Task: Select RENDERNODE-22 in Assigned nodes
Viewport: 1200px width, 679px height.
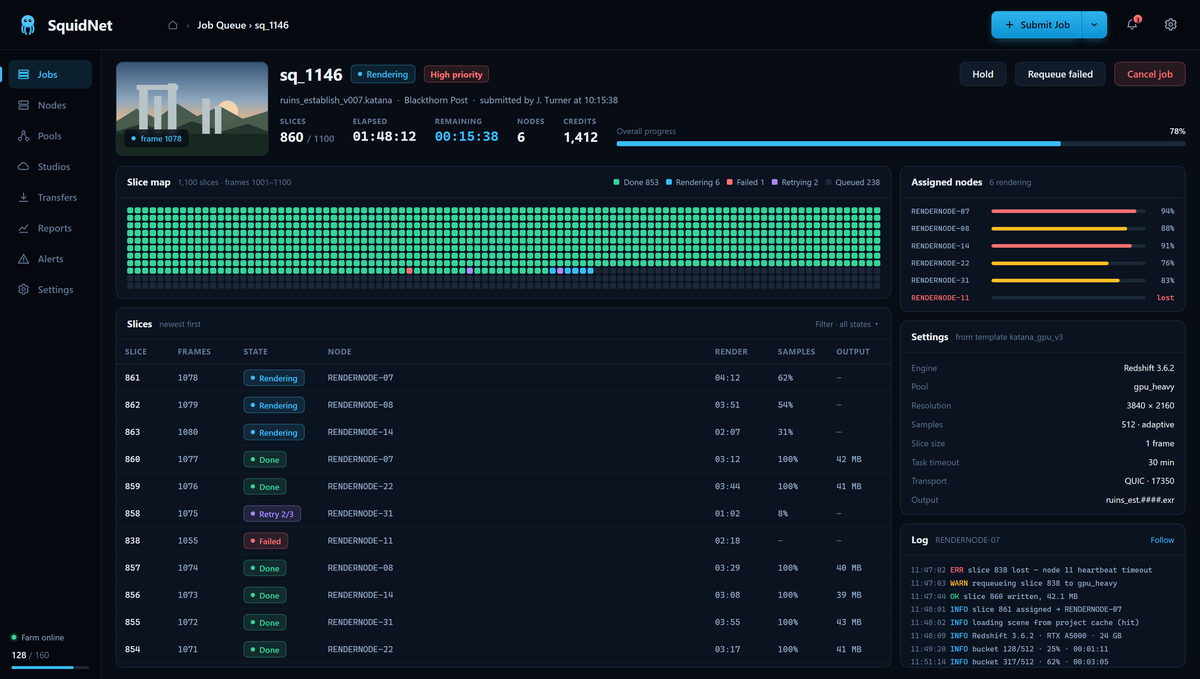Action: click(1043, 263)
